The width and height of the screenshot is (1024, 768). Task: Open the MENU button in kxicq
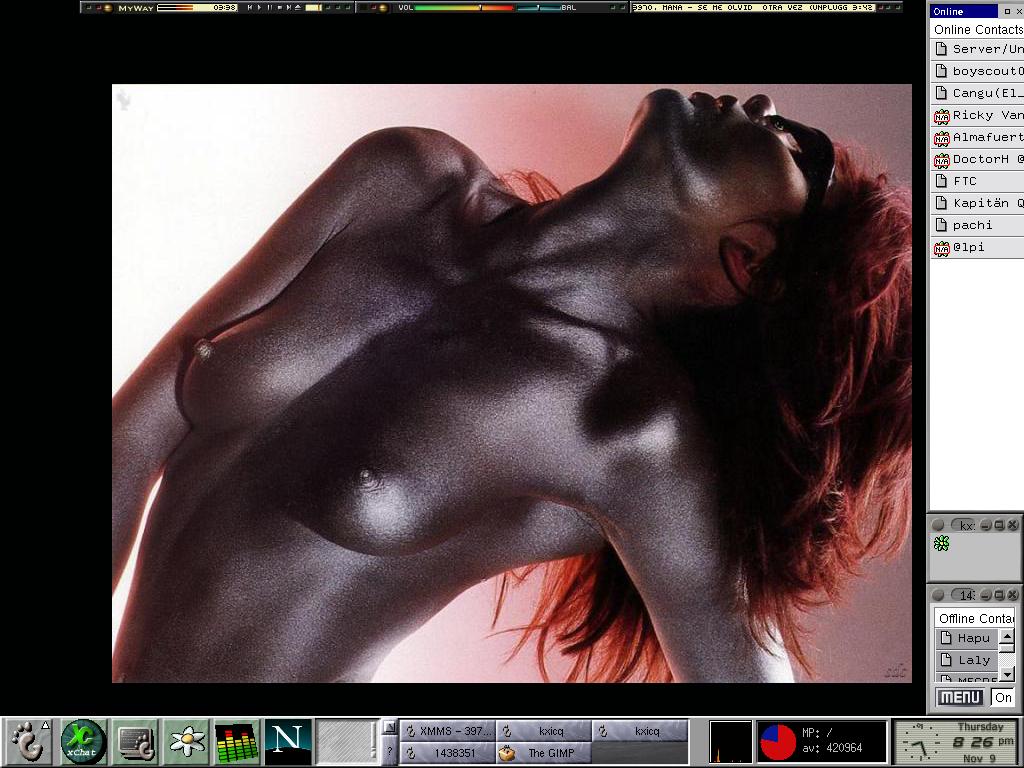coord(960,697)
